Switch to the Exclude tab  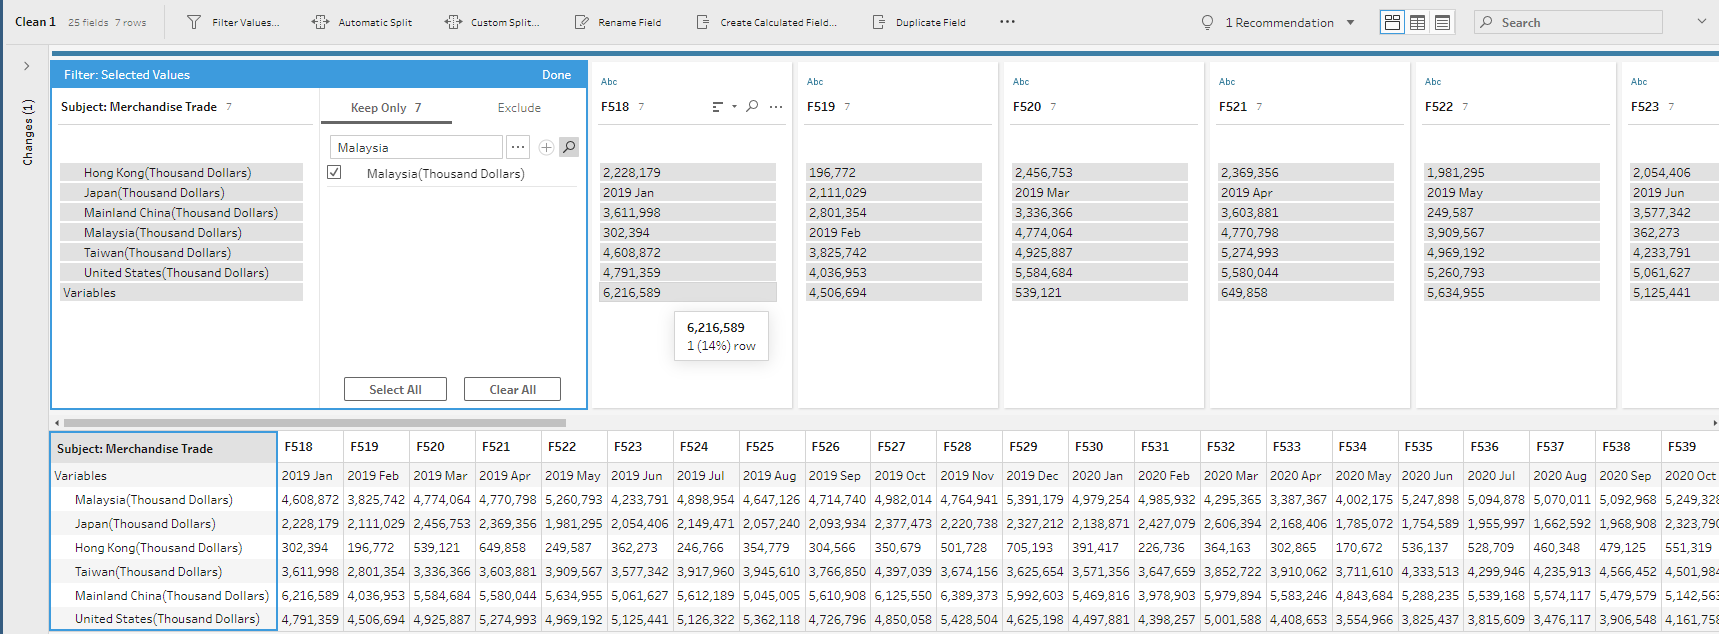point(519,108)
